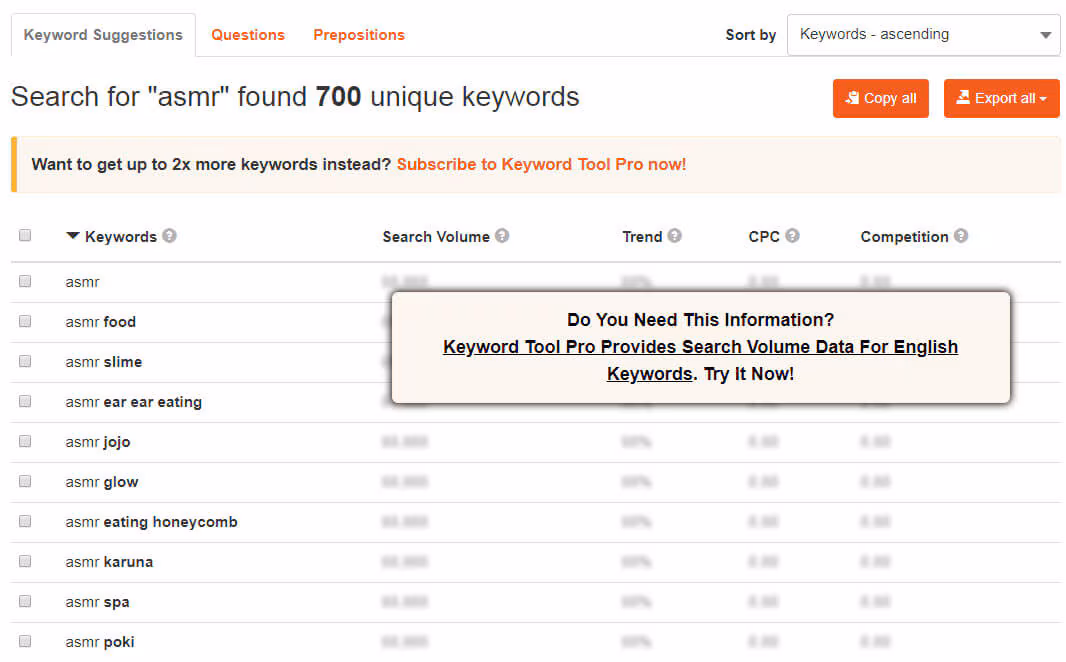Screen dimensions: 1066x662
Task: Open the Keyword Tool Pro search volume link
Action: pyautogui.click(x=700, y=348)
